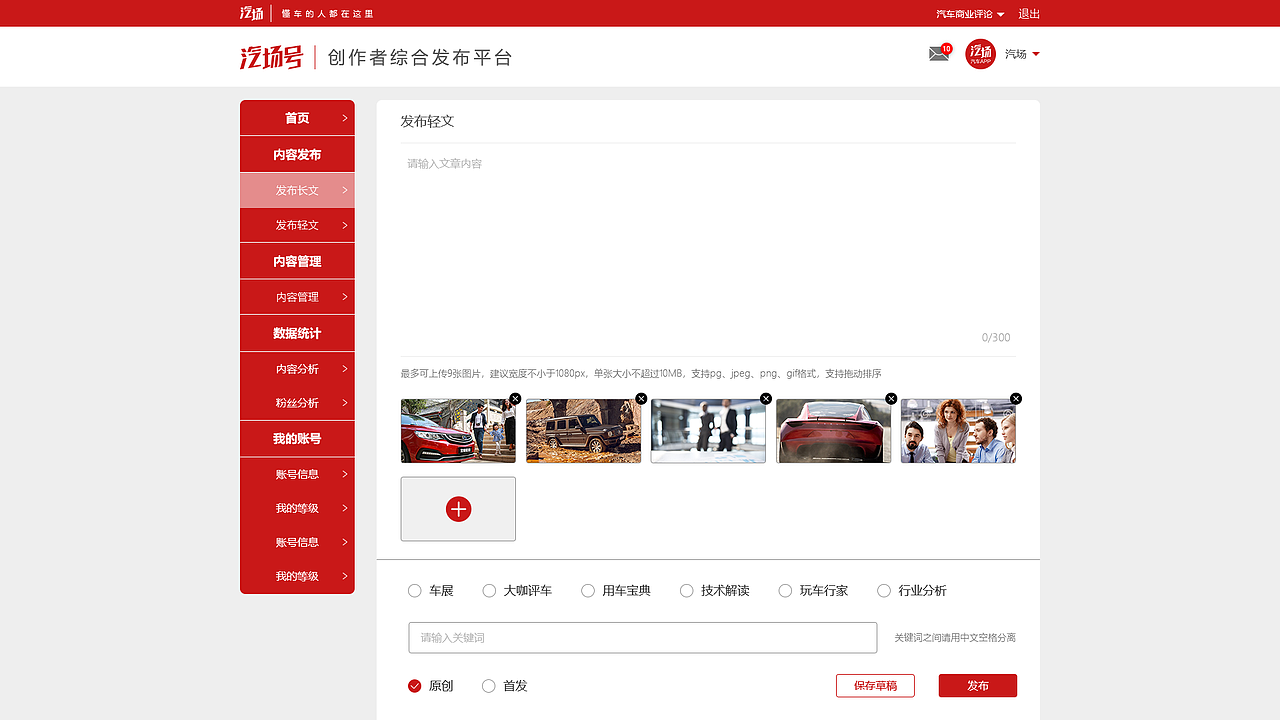Click the 请输入关键词 keyword input field
This screenshot has height=720, width=1280.
coord(642,637)
